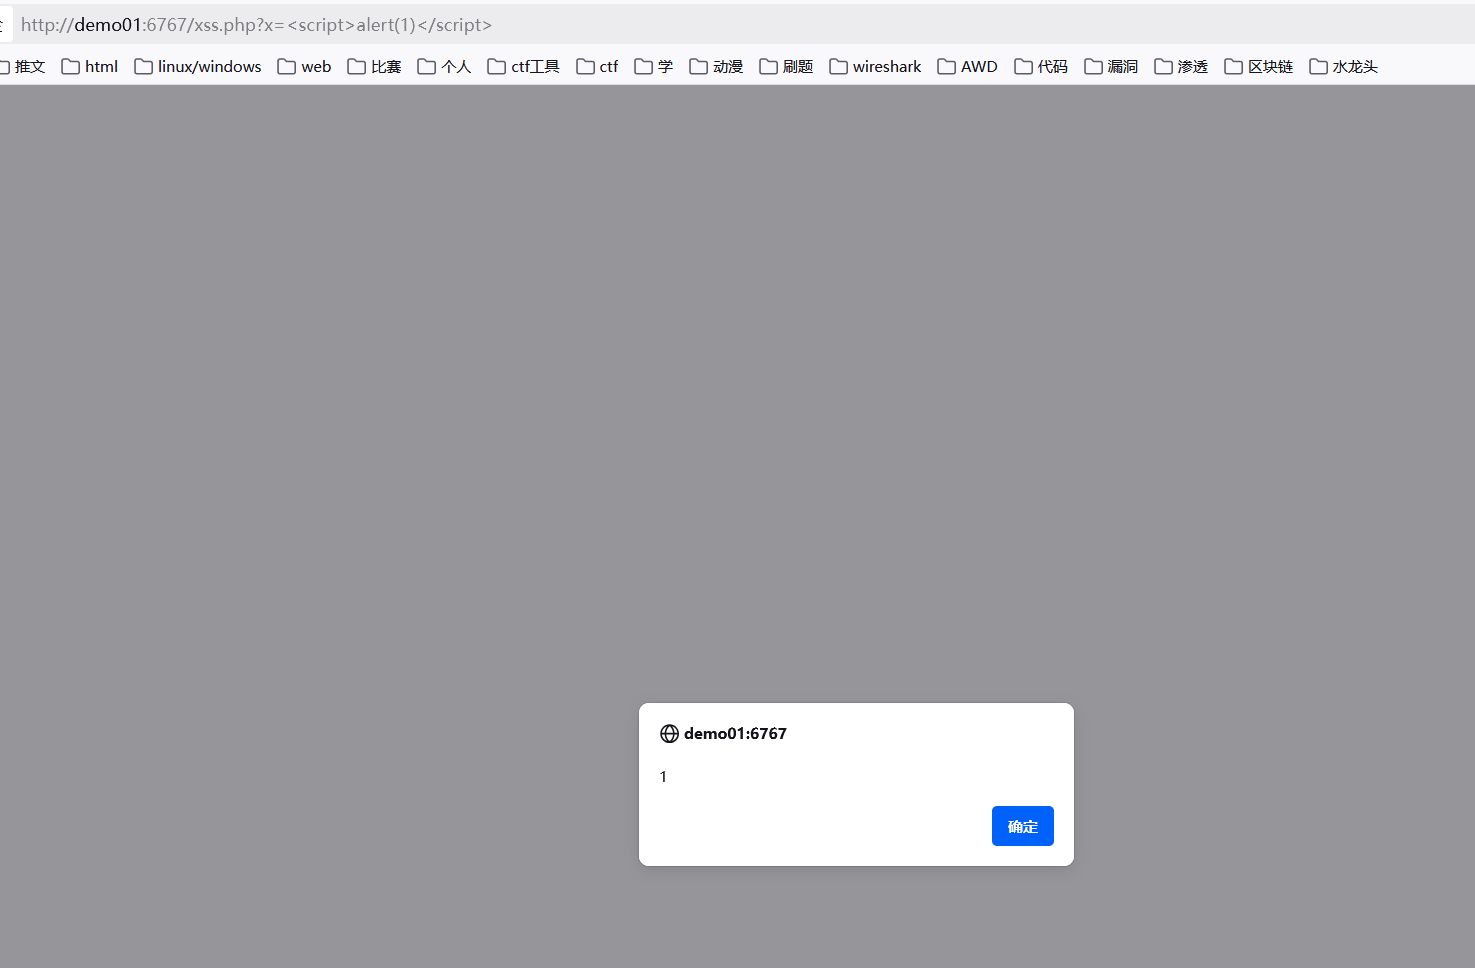Open the web bookmark folder

[305, 67]
